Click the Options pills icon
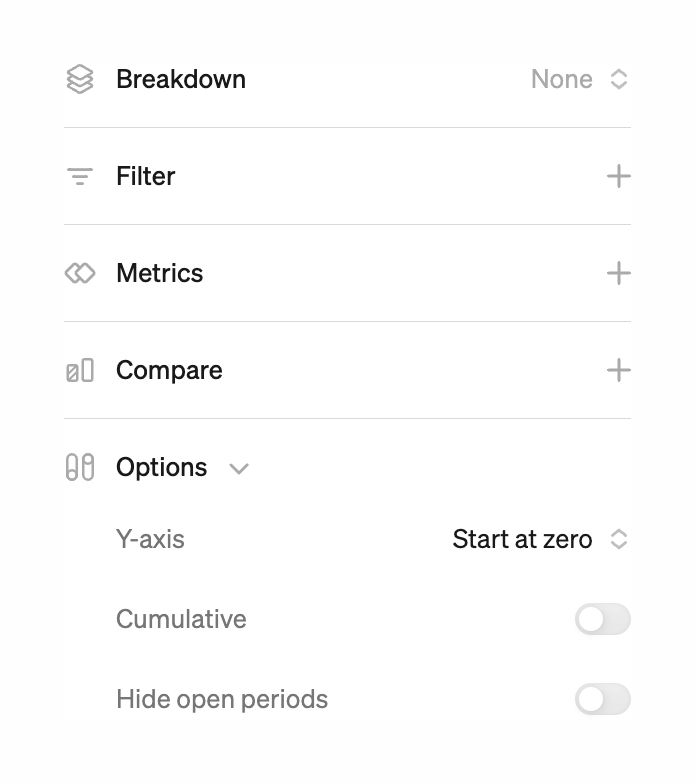 (x=80, y=467)
